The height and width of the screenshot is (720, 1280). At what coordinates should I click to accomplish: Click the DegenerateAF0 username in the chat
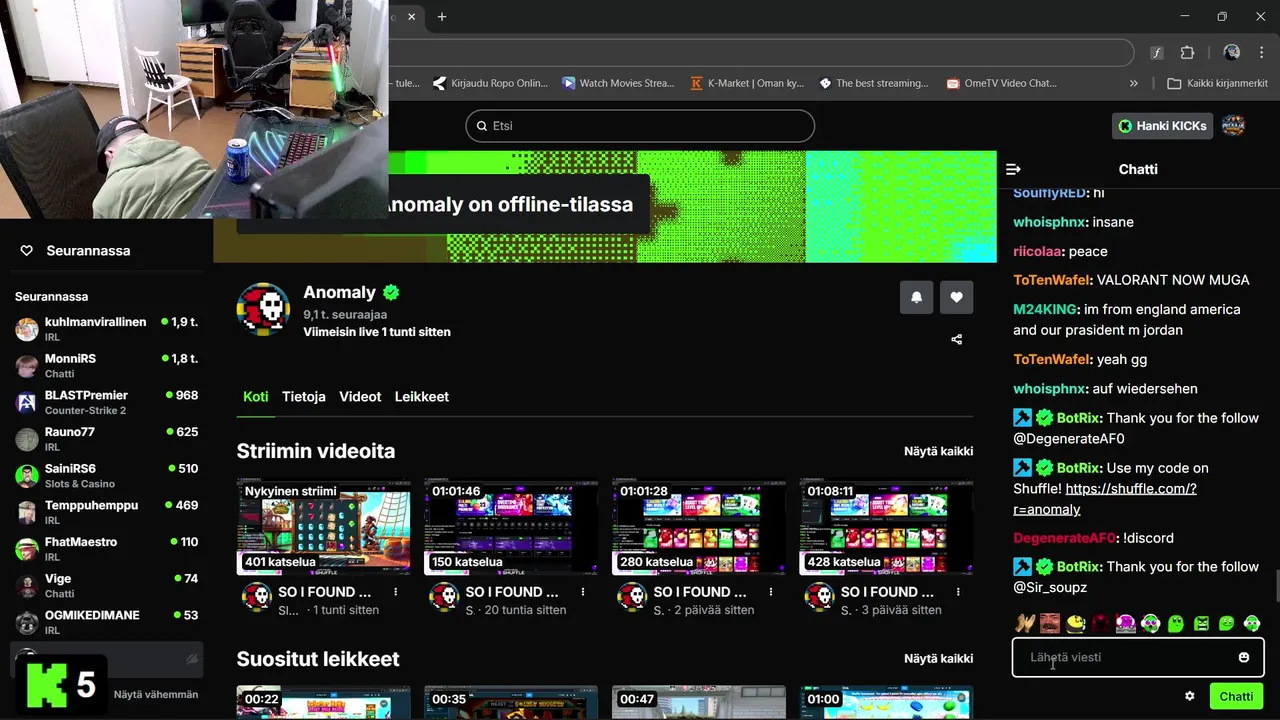[1064, 538]
